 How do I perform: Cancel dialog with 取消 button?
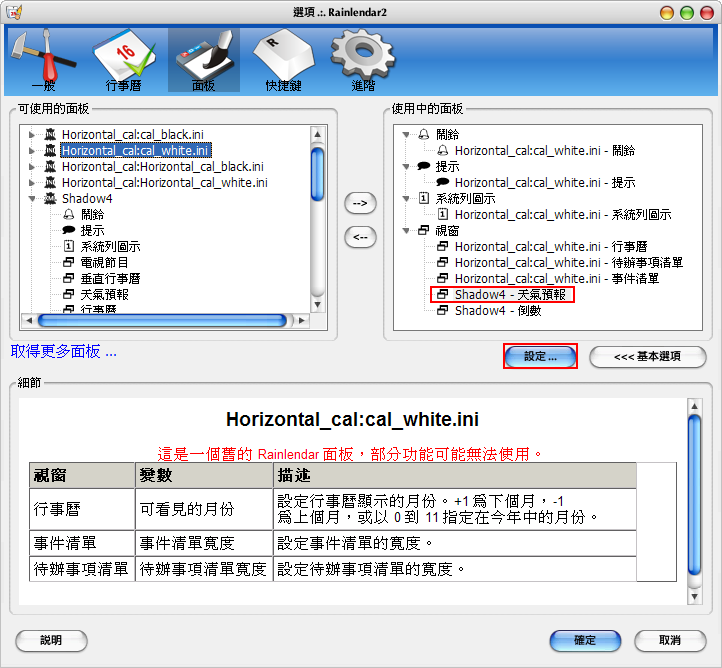coord(670,640)
